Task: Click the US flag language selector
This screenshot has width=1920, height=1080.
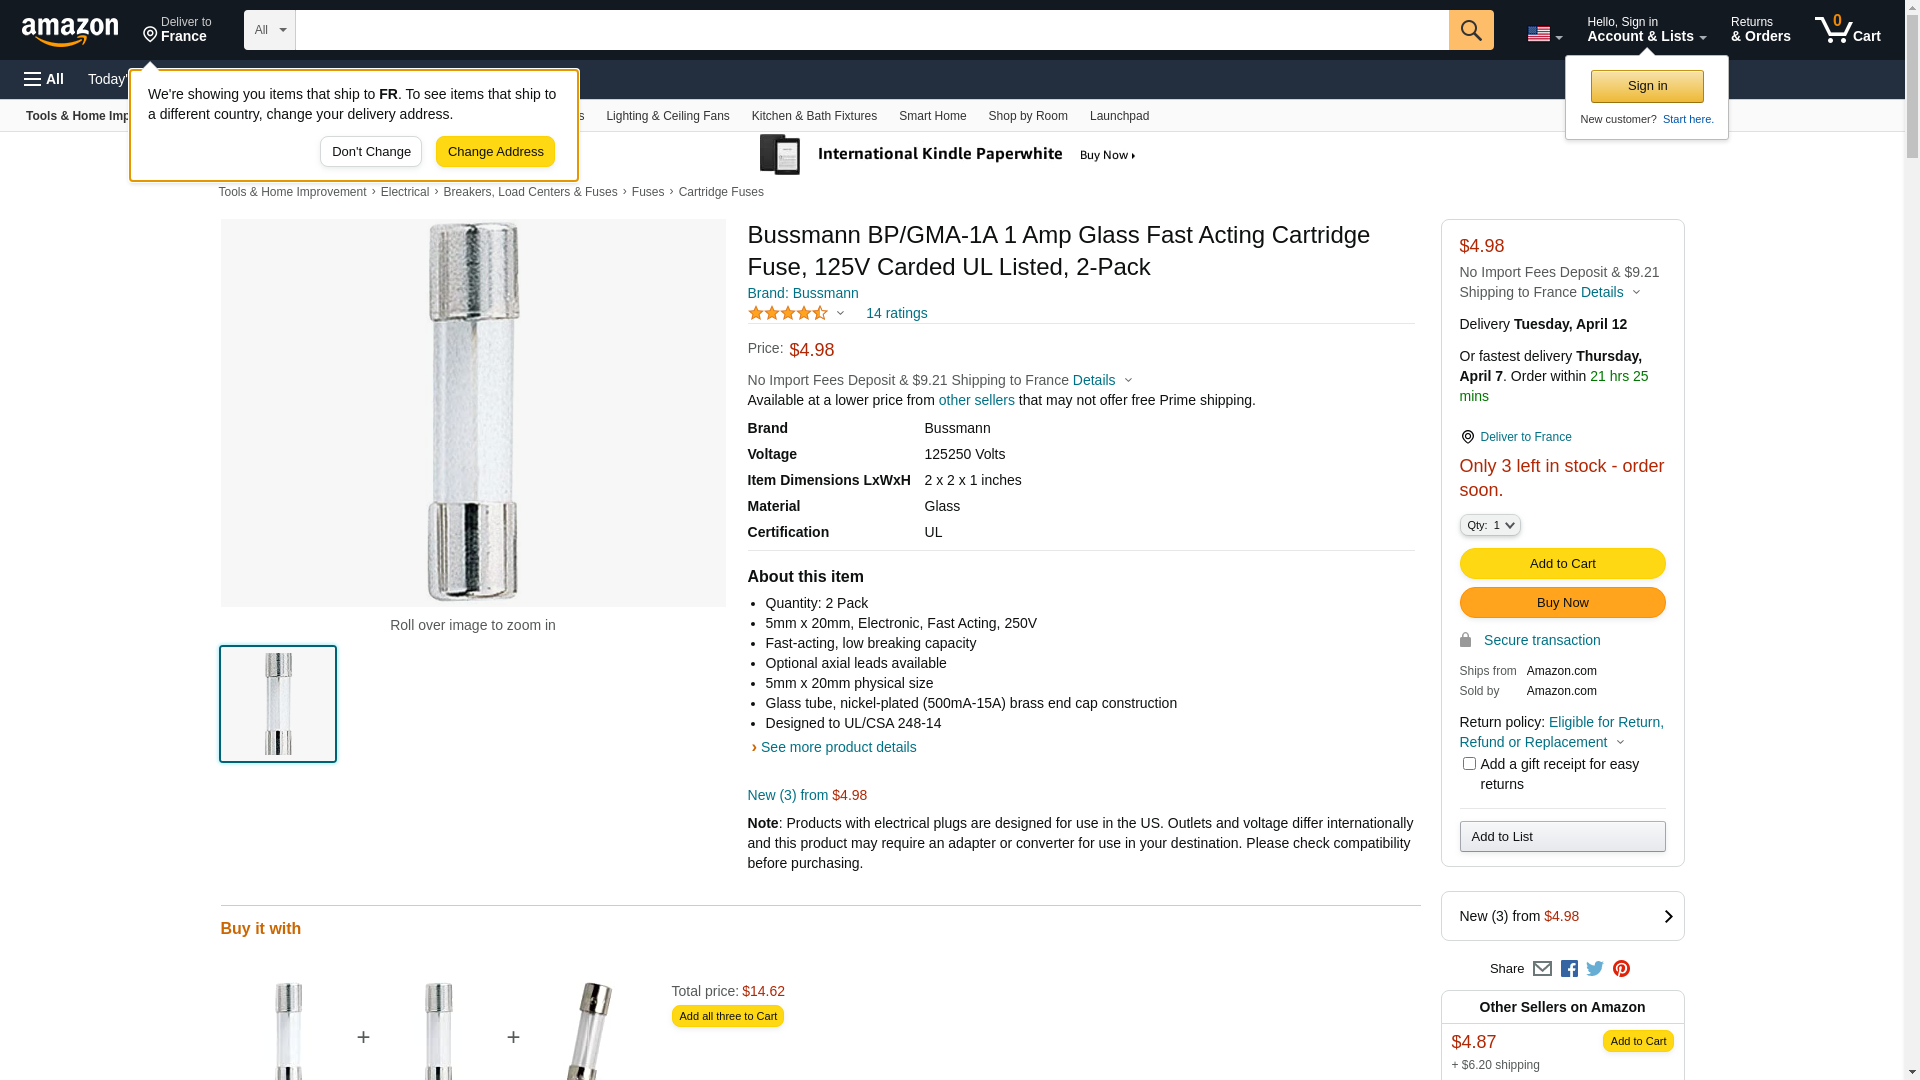Action: 1543,34
